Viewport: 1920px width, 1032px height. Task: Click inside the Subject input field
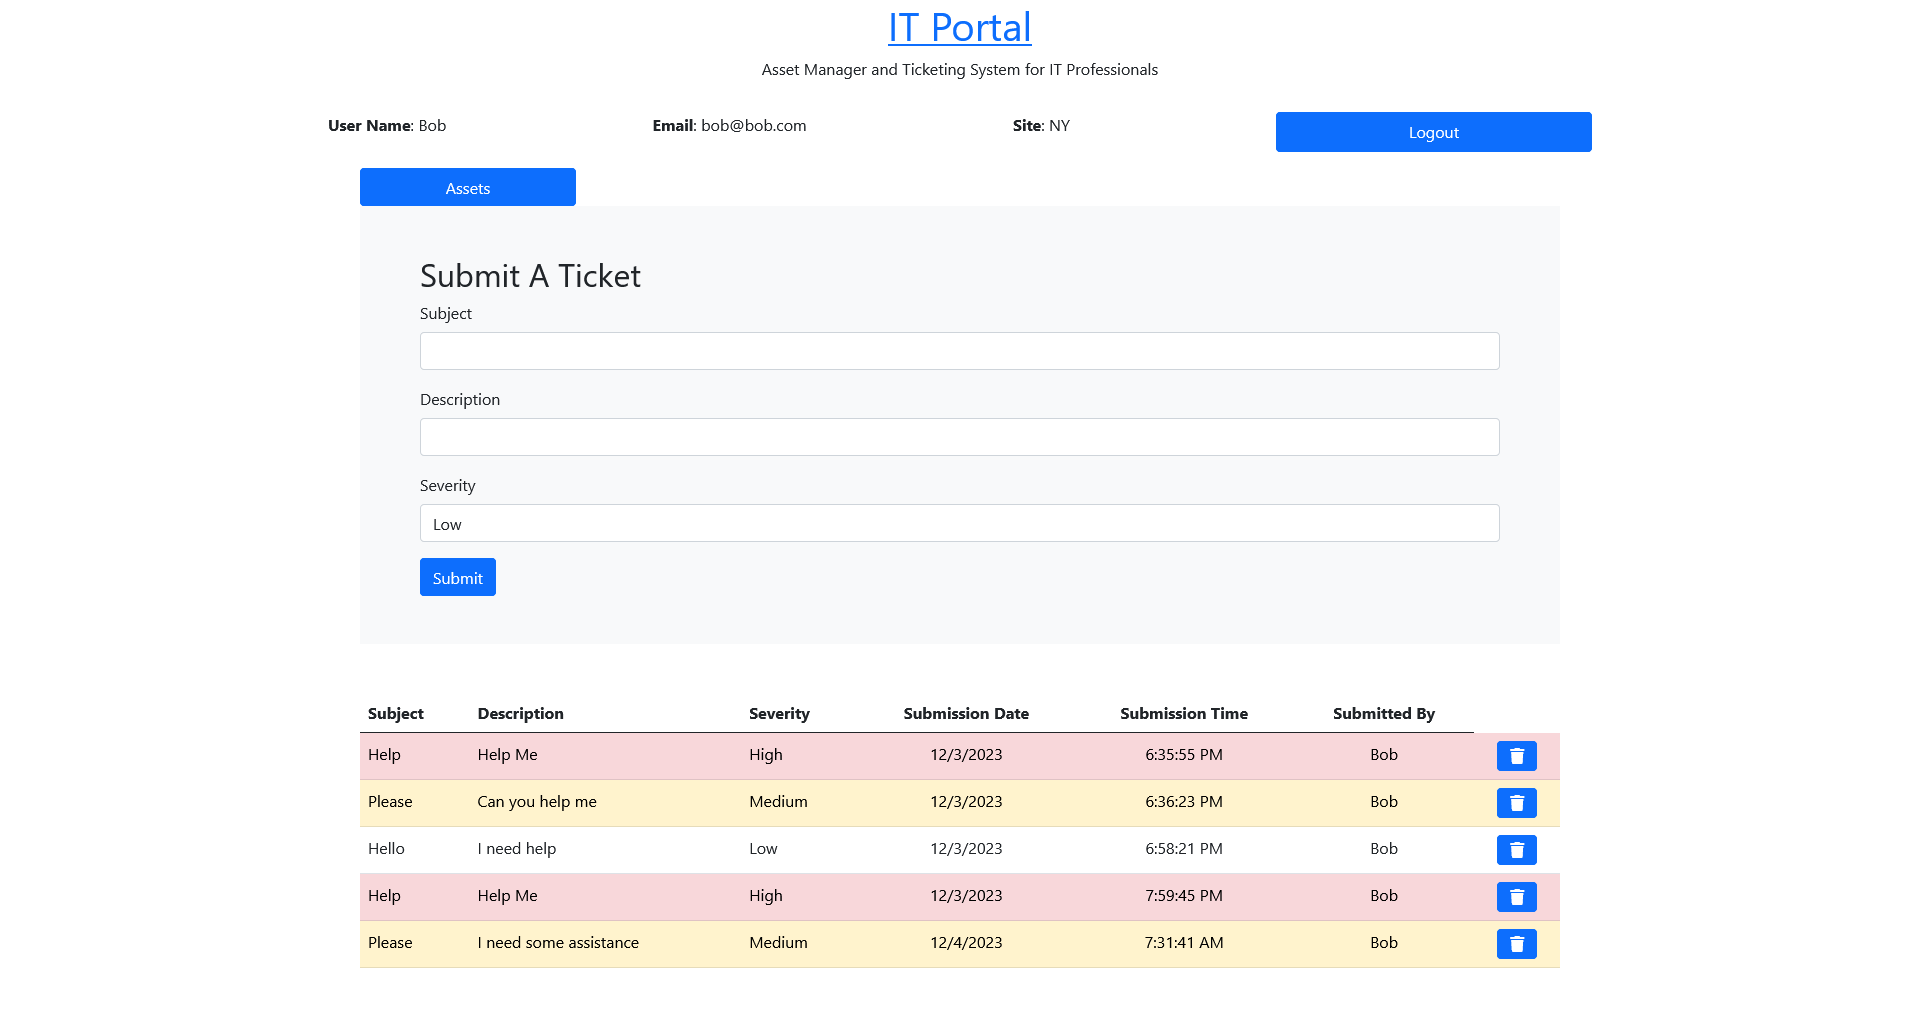tap(959, 350)
